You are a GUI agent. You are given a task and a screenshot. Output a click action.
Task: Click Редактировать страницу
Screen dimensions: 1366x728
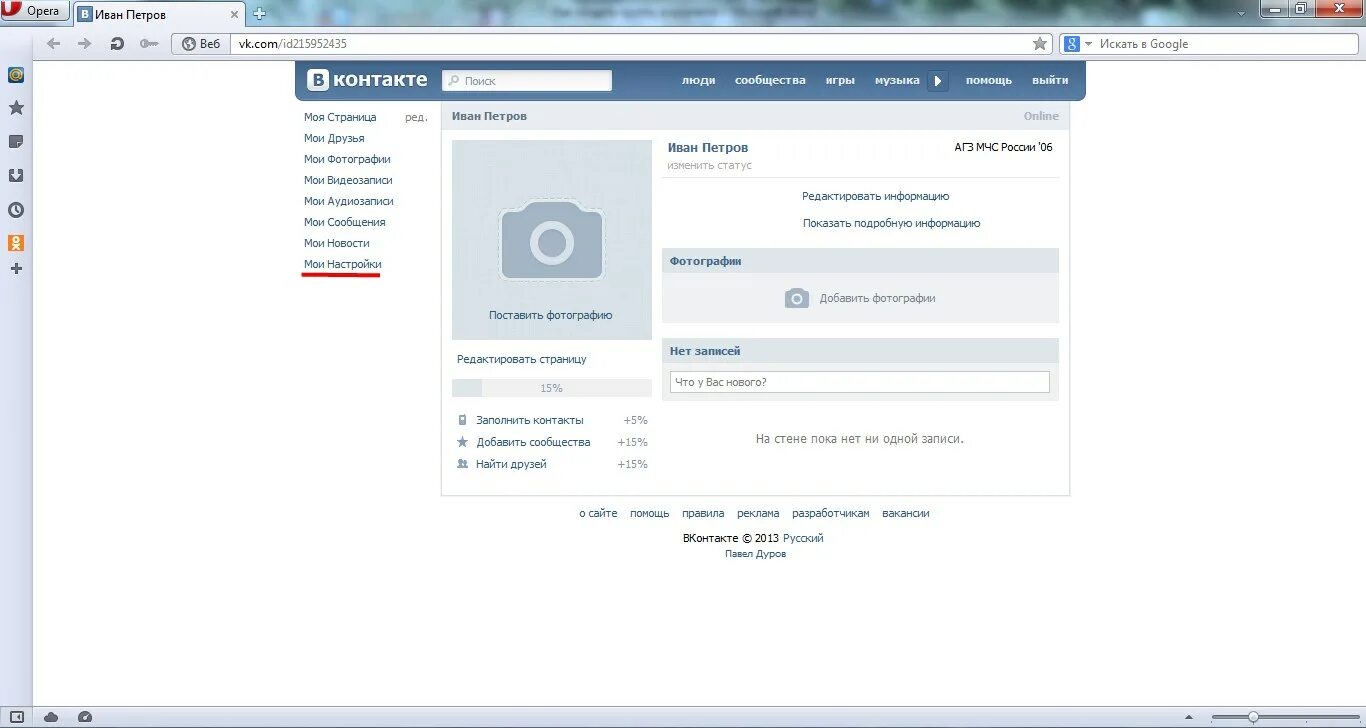point(522,359)
